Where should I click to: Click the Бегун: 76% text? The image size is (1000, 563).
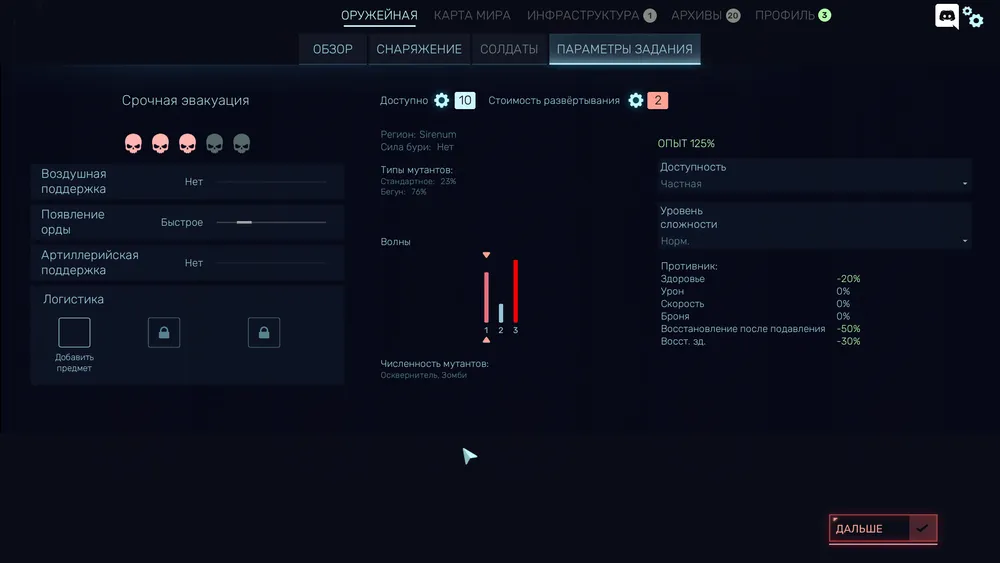tap(404, 192)
